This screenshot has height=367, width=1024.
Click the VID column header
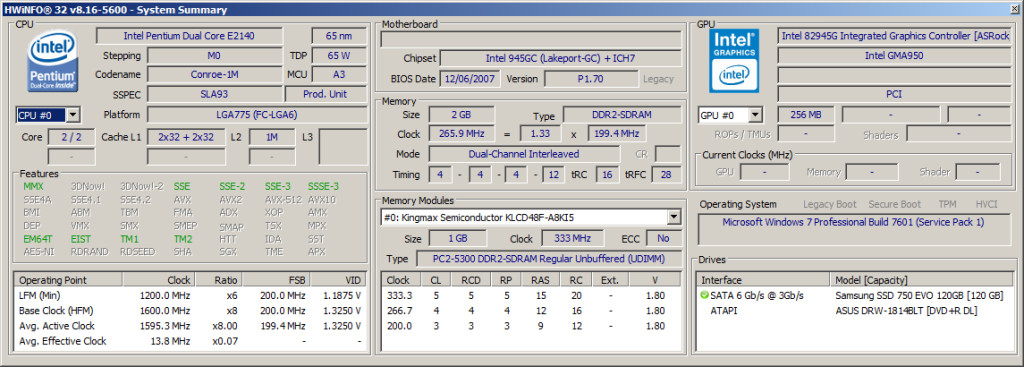(338, 280)
